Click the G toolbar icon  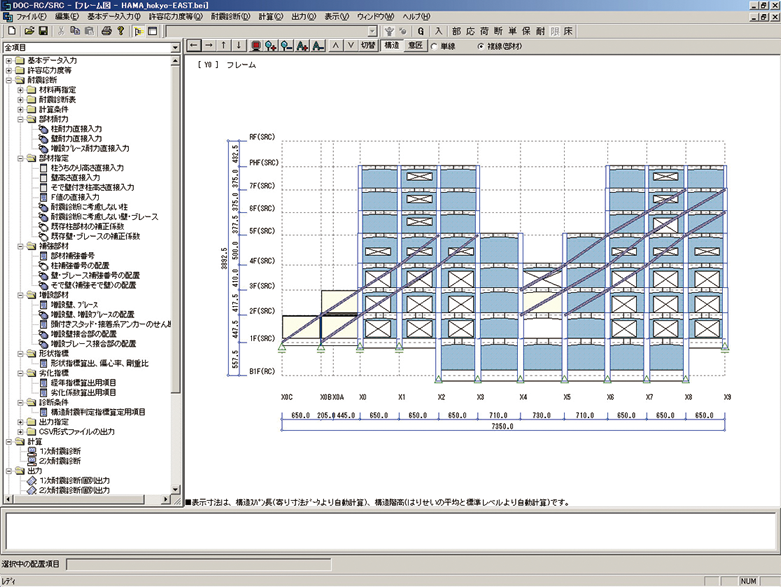421,31
